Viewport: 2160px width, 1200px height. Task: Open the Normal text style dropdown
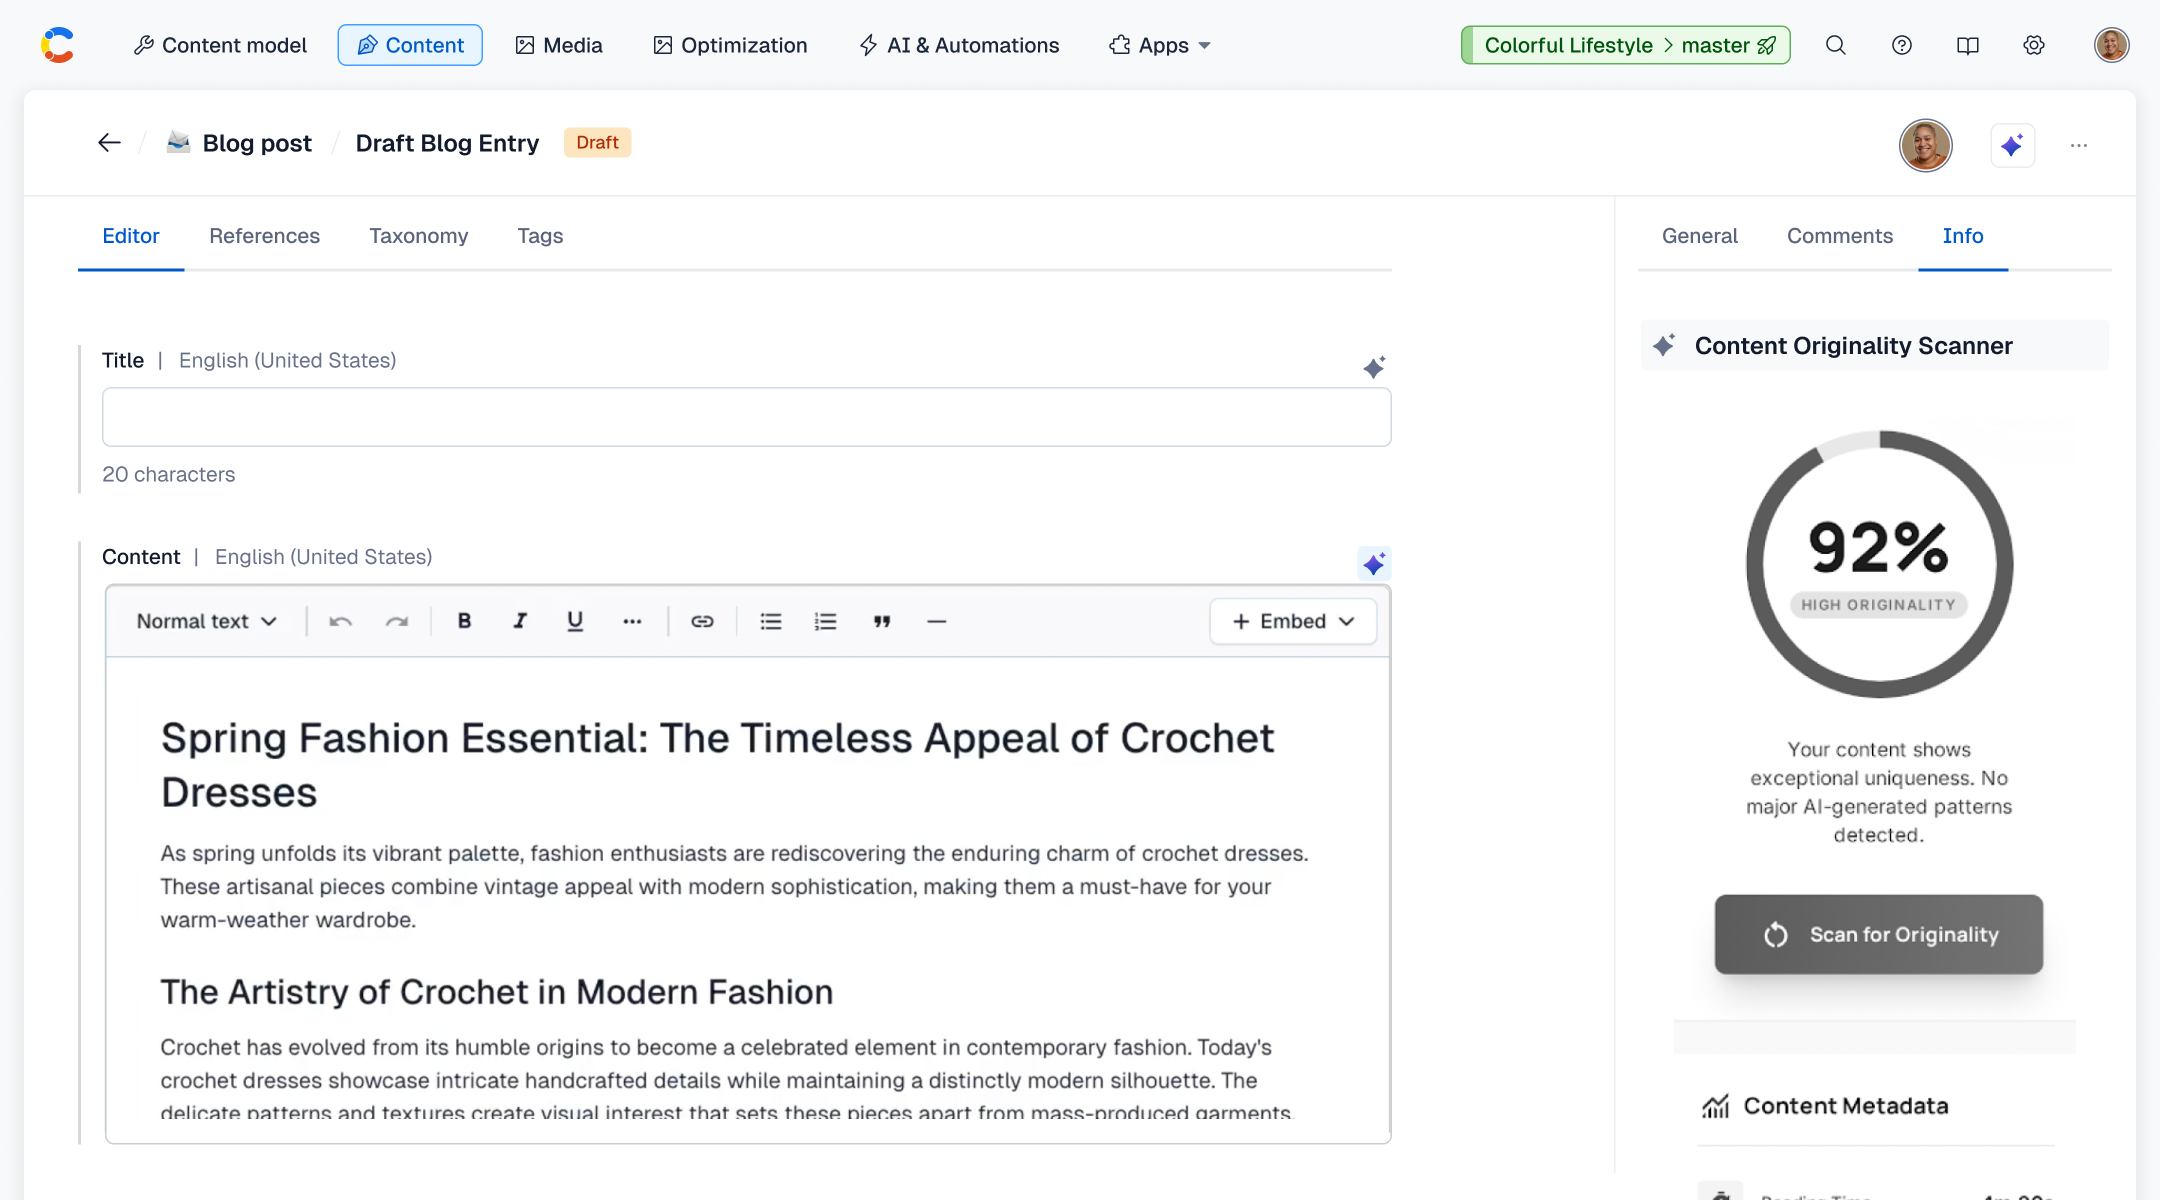(x=206, y=621)
